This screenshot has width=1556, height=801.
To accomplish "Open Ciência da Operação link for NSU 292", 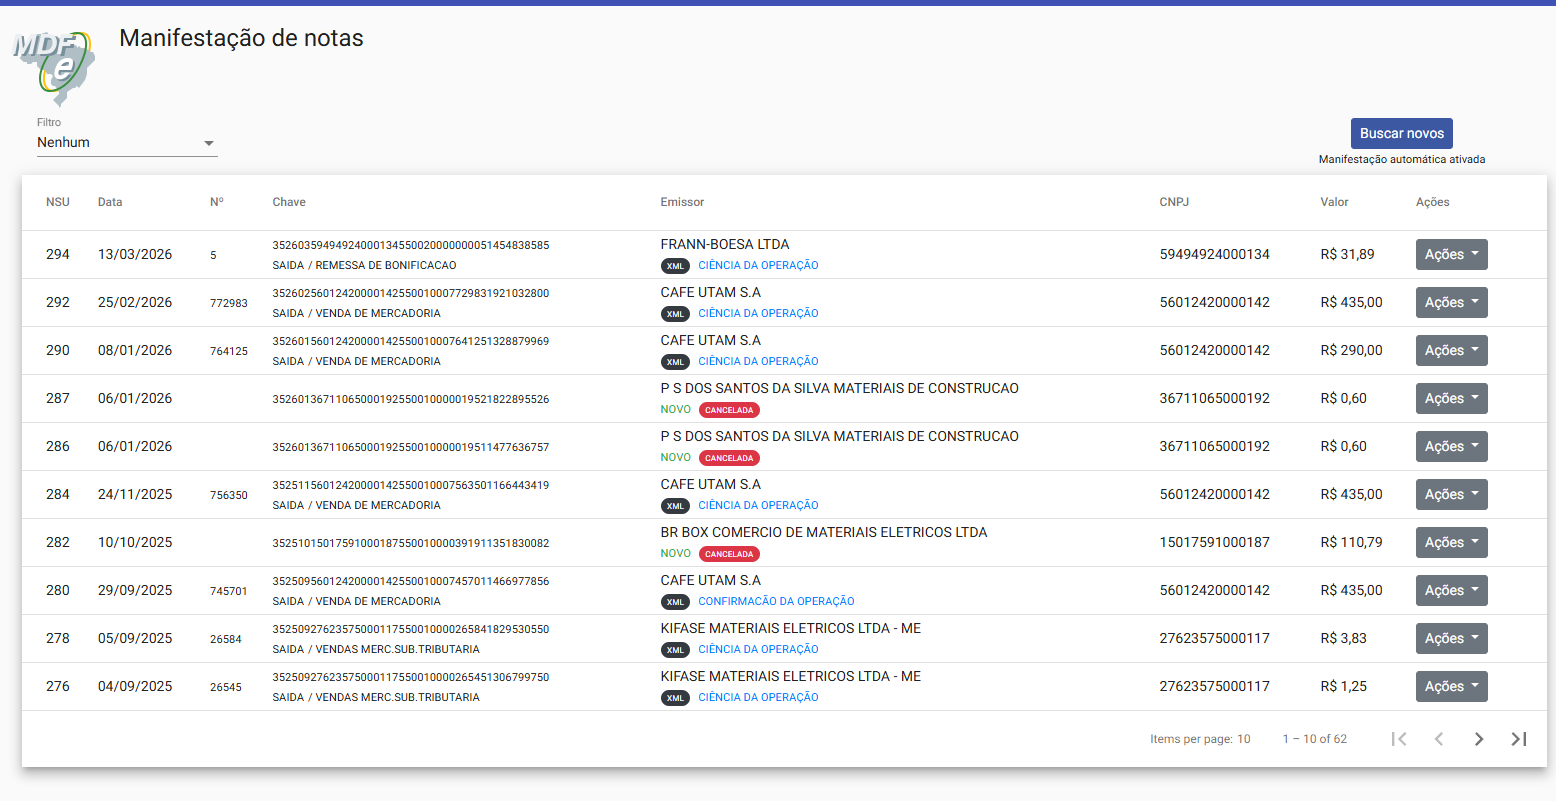I will [758, 314].
